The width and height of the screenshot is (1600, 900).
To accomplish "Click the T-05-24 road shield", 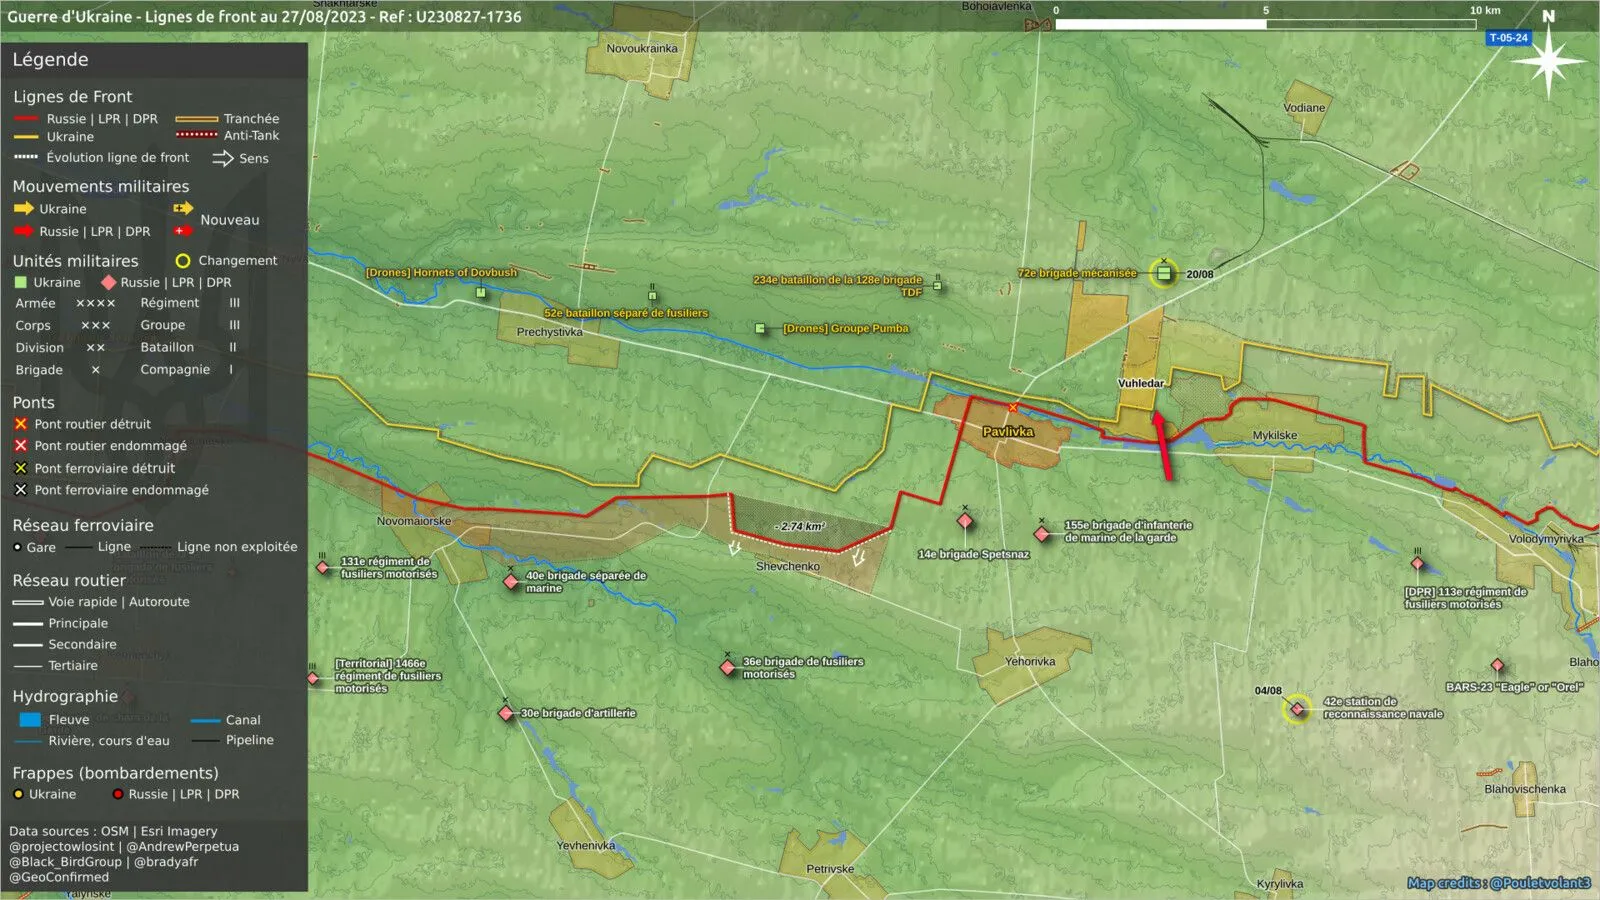I will tap(1508, 38).
